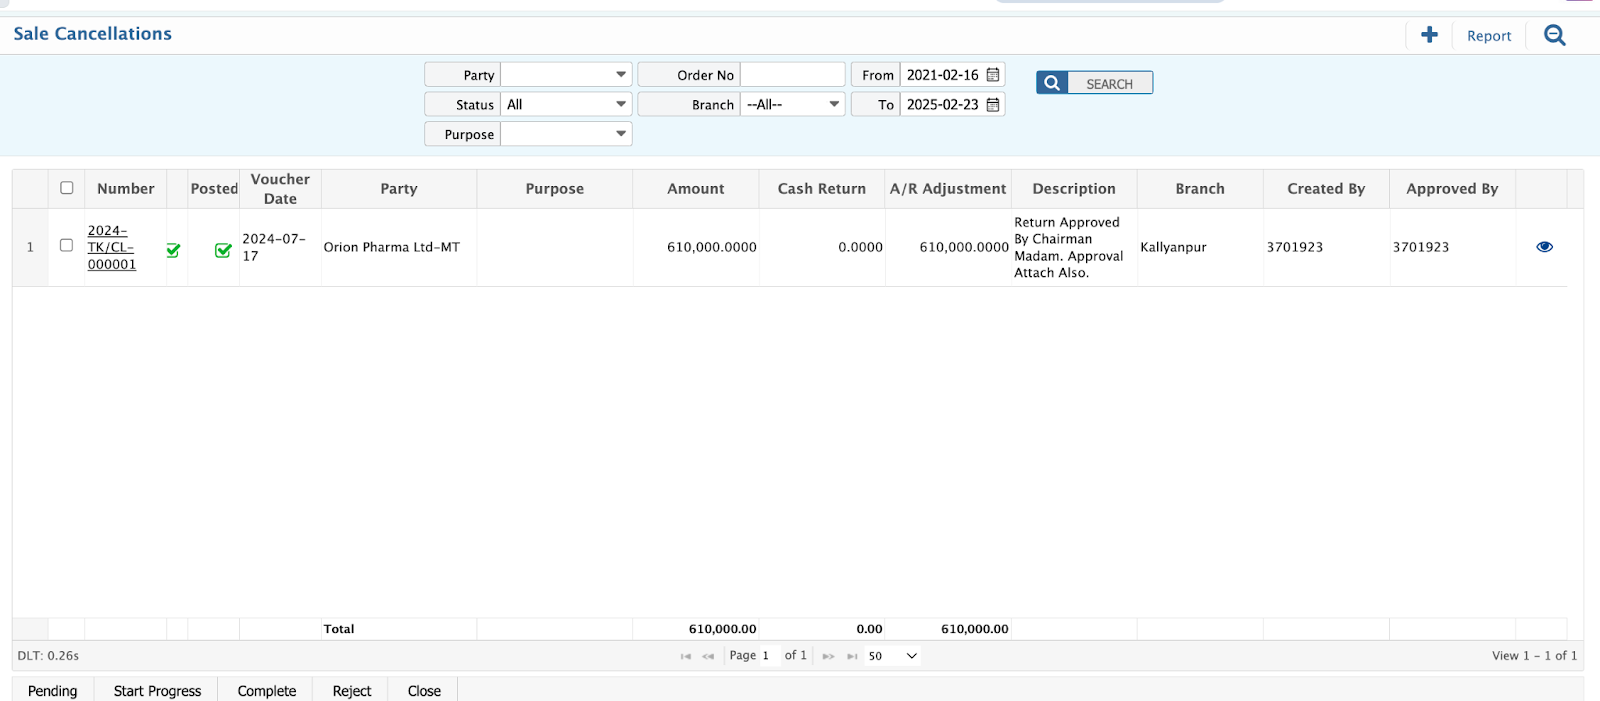The height and width of the screenshot is (701, 1600).
Task: Click into the Order No input field
Action: (792, 75)
